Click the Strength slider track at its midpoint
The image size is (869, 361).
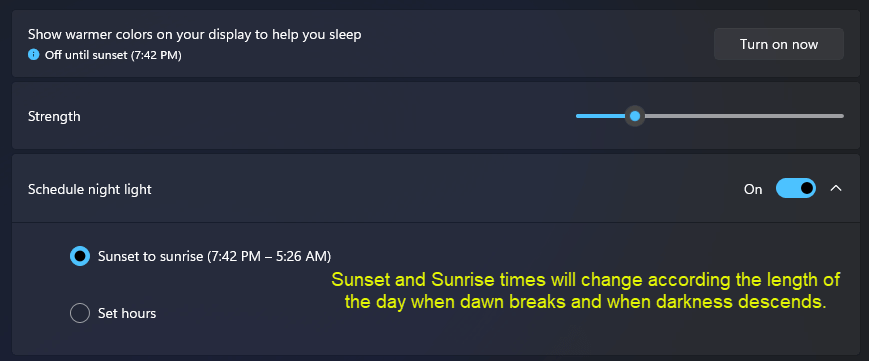pyautogui.click(x=710, y=116)
